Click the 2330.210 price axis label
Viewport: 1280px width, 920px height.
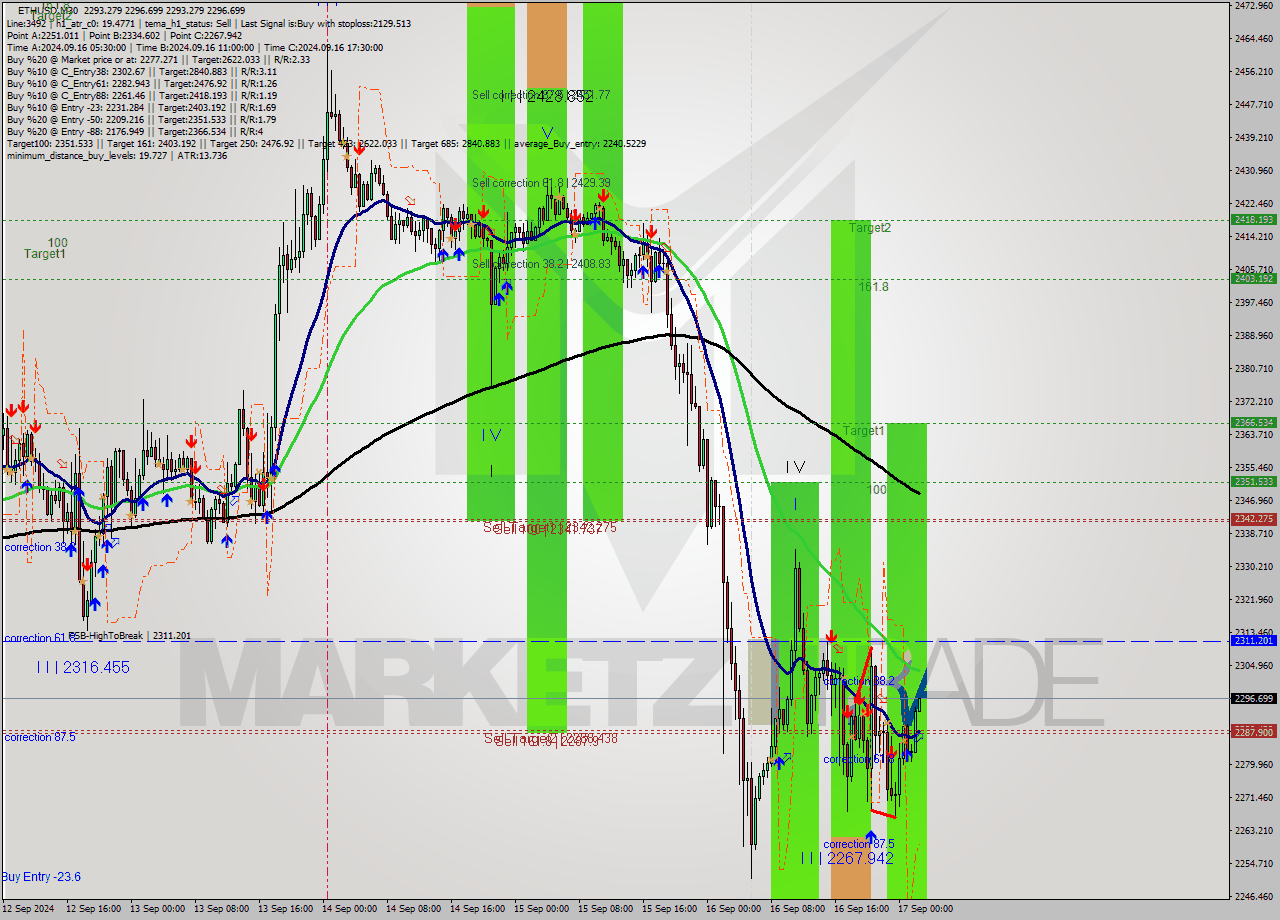click(1253, 567)
